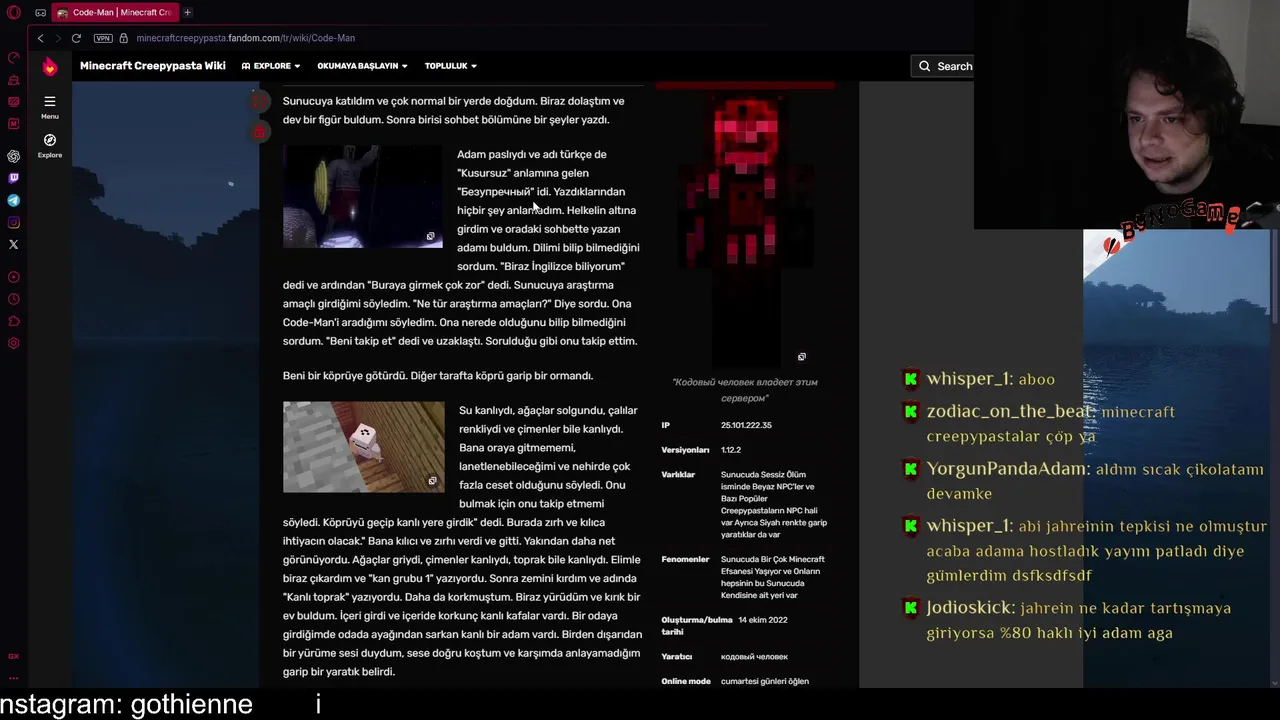The image size is (1280, 720).
Task: Enlarge the armored figure image
Action: point(431,237)
